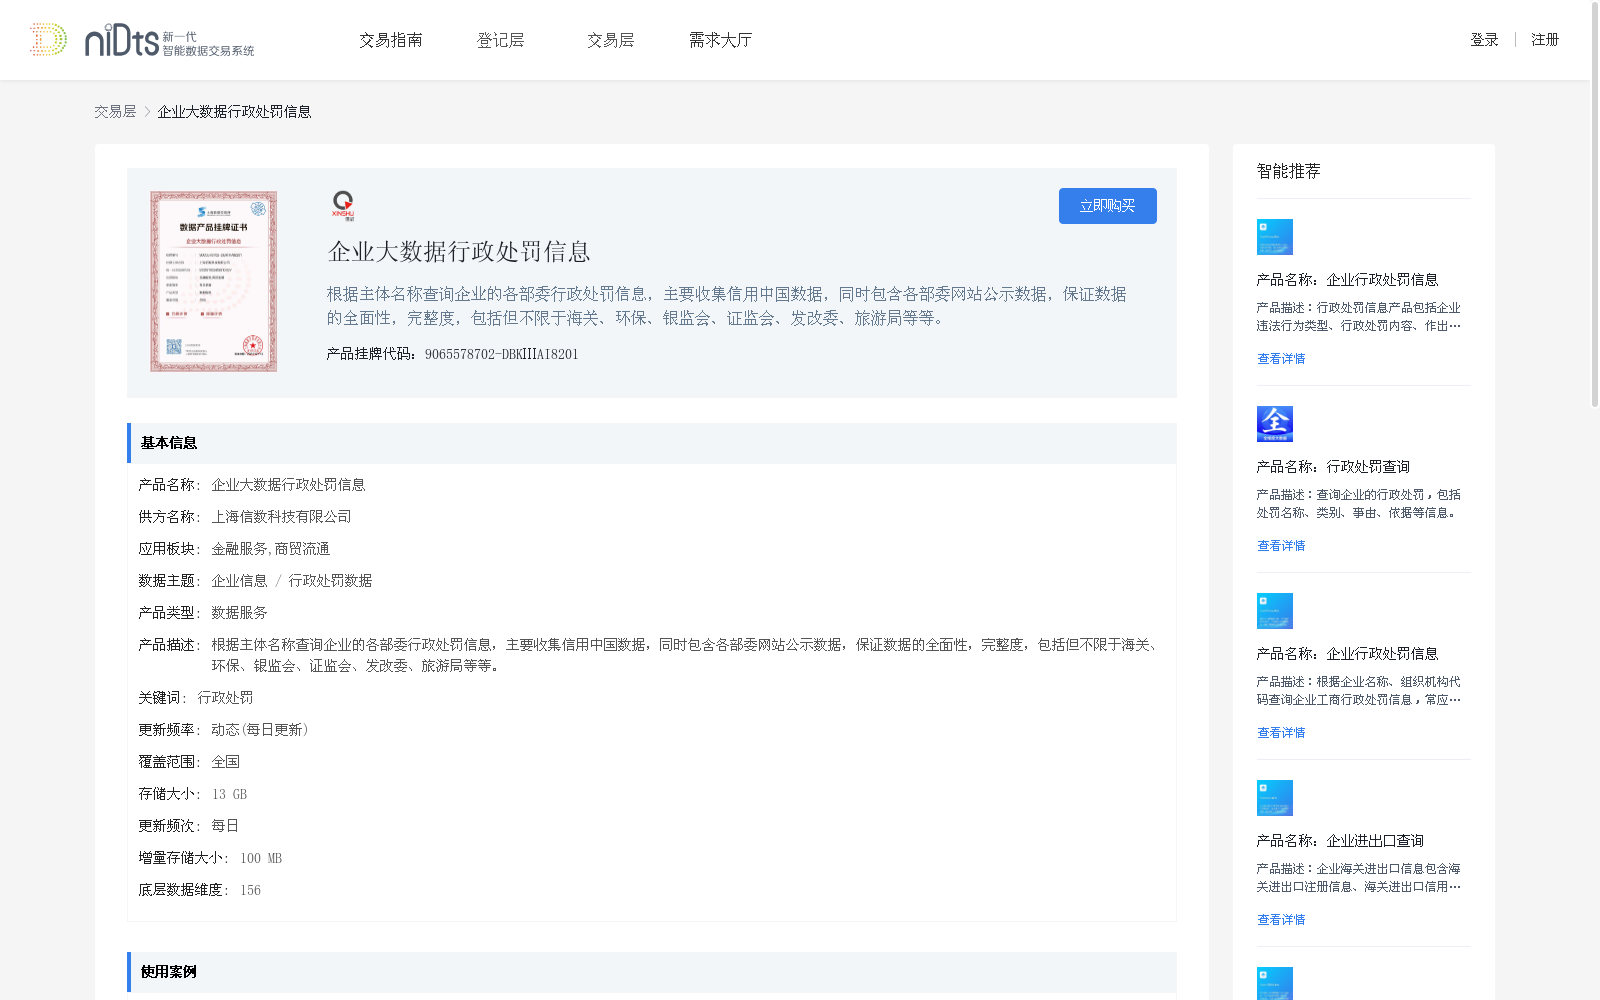Click 查看详情 under 行政处罚查询
1600x1000 pixels.
[x=1281, y=546]
